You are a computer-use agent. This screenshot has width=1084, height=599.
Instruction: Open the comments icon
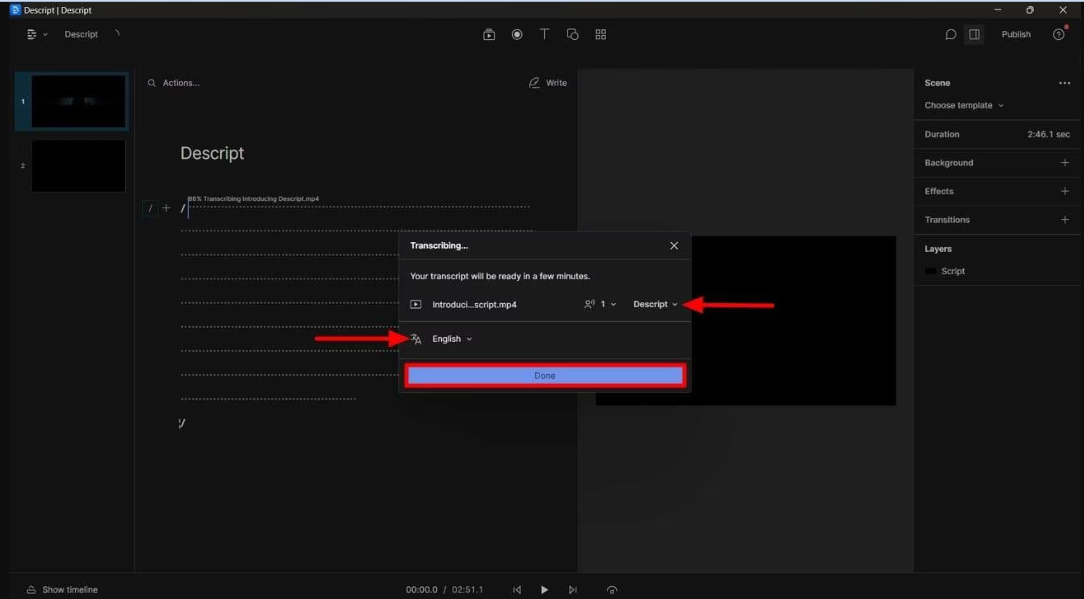point(951,35)
